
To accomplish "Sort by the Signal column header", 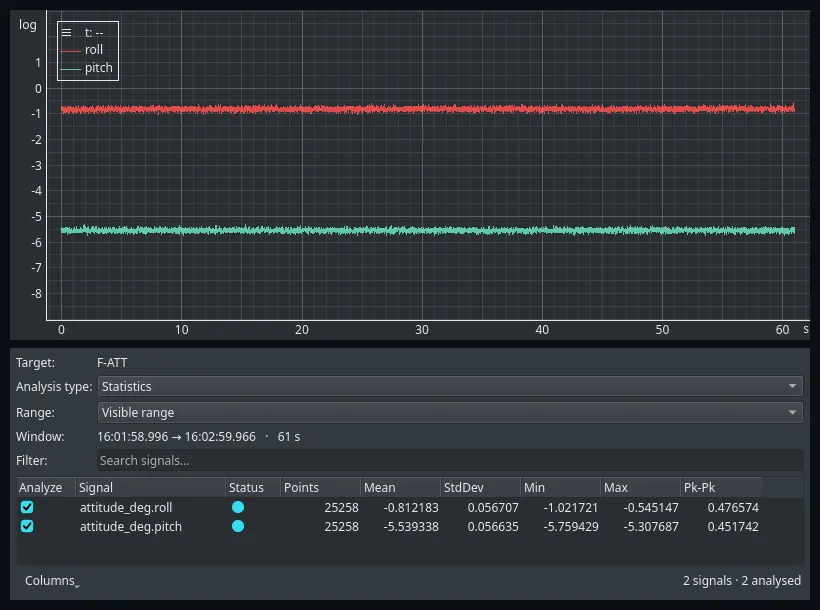I will pyautogui.click(x=151, y=488).
